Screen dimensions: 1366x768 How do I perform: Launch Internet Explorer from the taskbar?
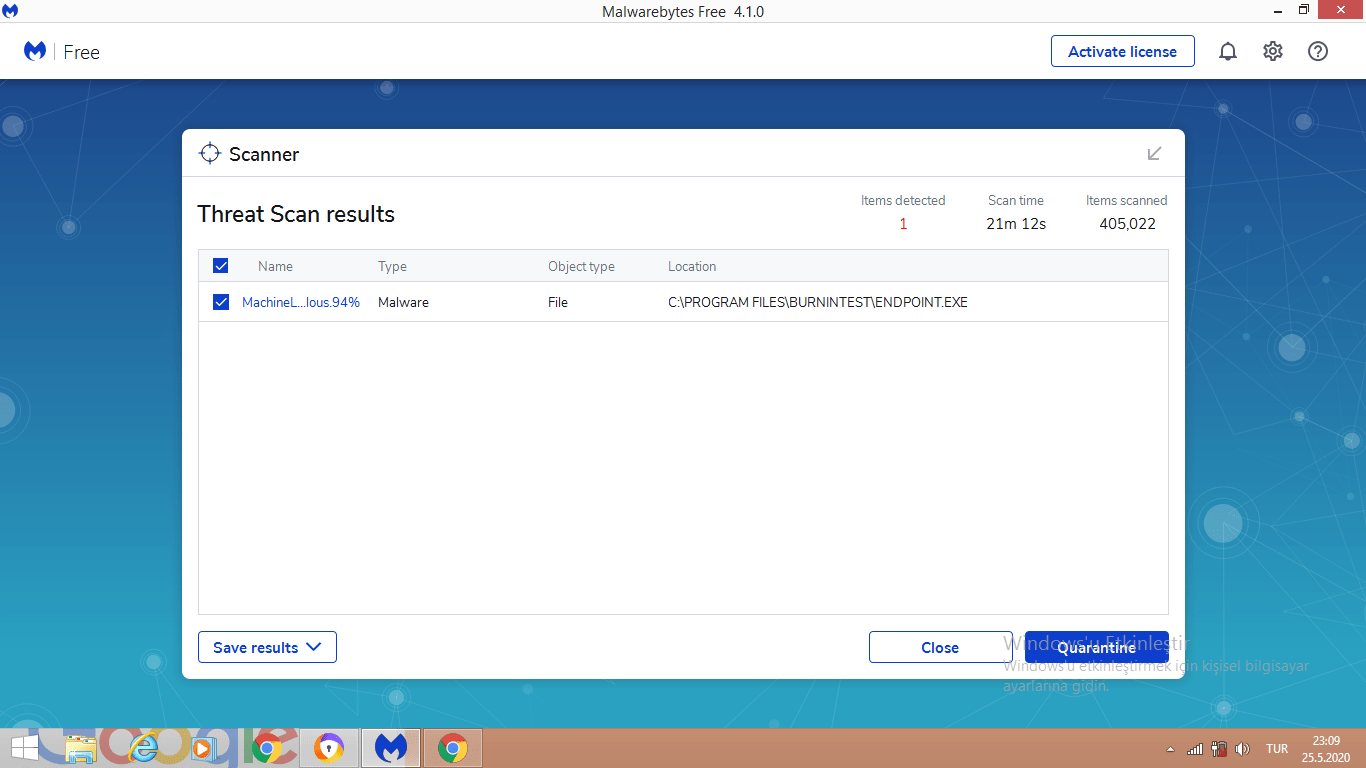coord(144,748)
